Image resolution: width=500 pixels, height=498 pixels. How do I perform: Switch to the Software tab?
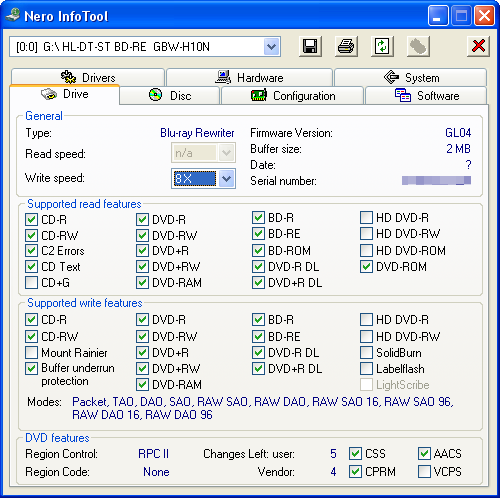tap(426, 96)
